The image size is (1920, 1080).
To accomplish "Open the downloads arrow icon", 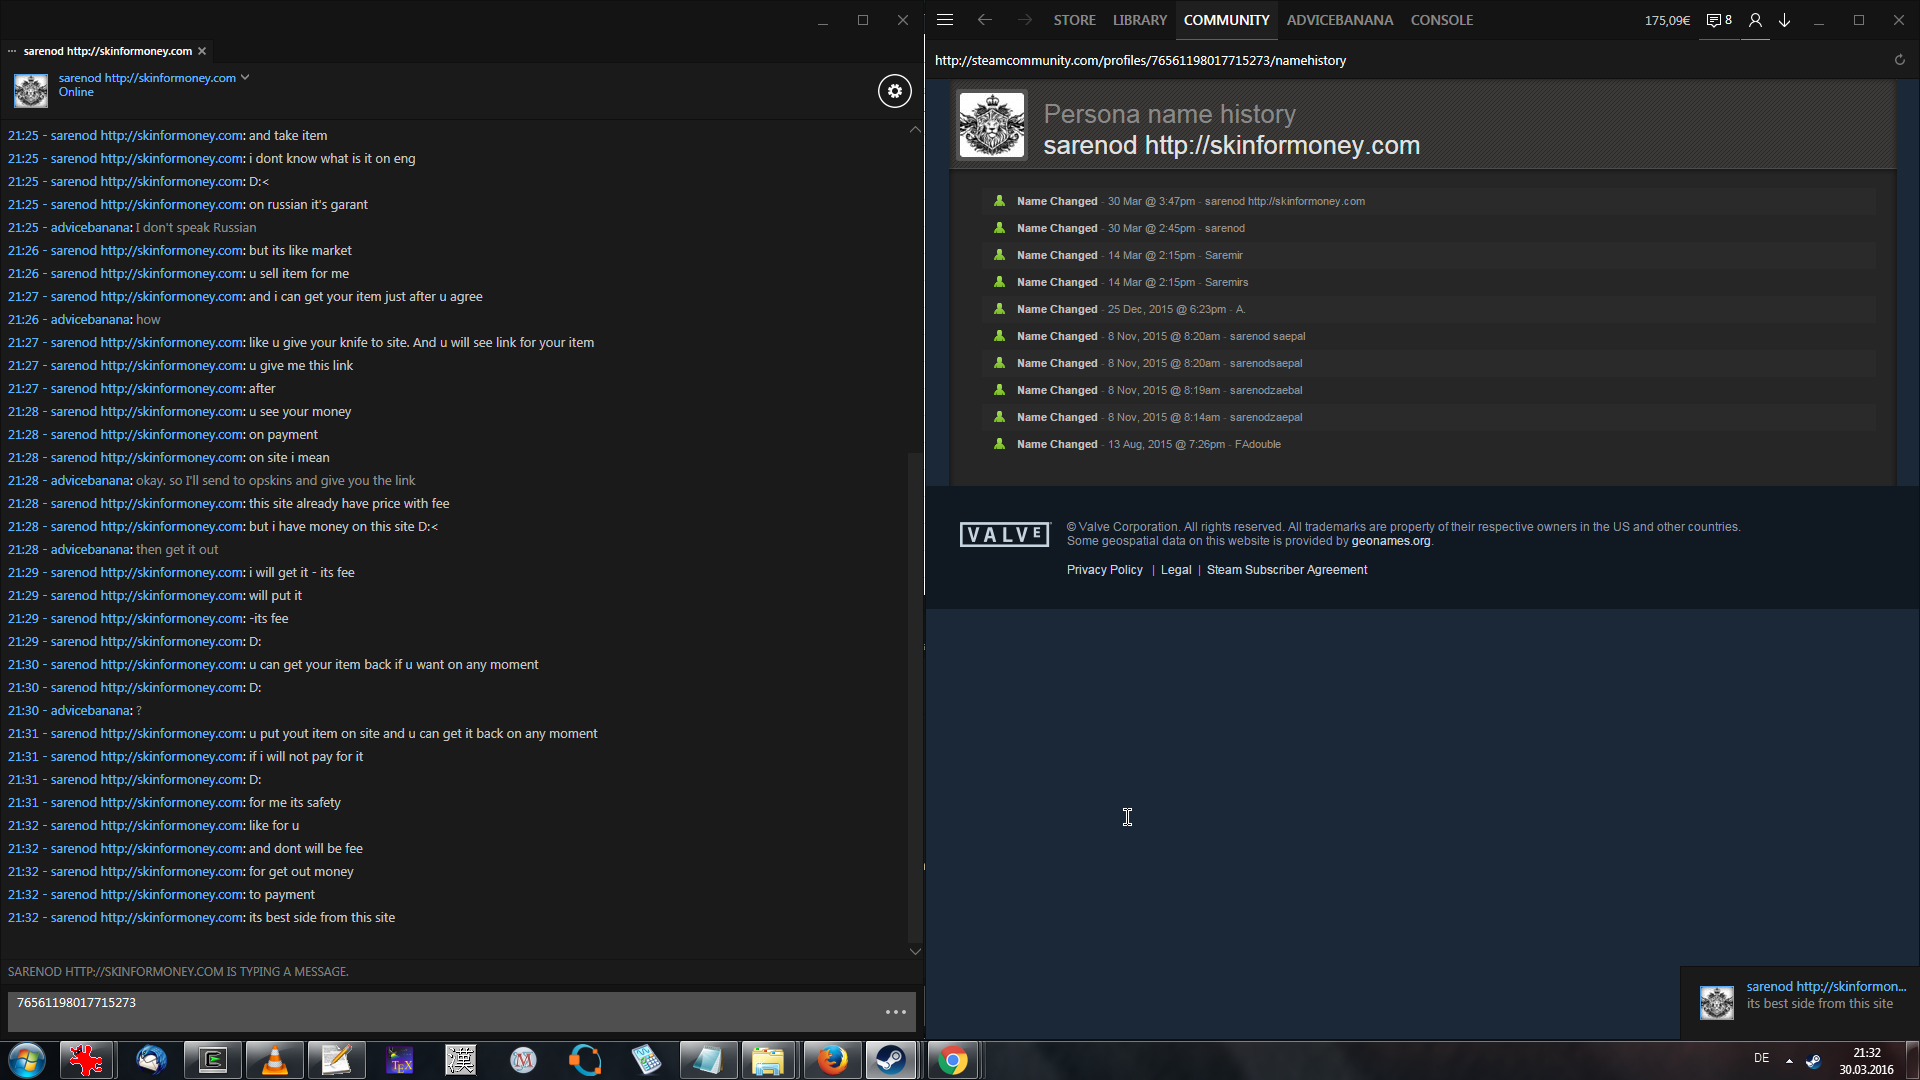I will click(x=1784, y=20).
